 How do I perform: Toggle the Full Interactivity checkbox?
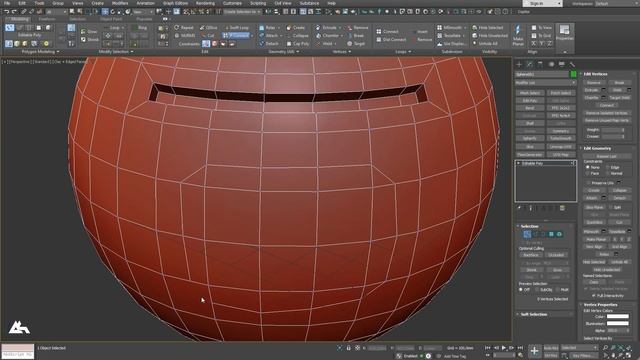[594, 296]
